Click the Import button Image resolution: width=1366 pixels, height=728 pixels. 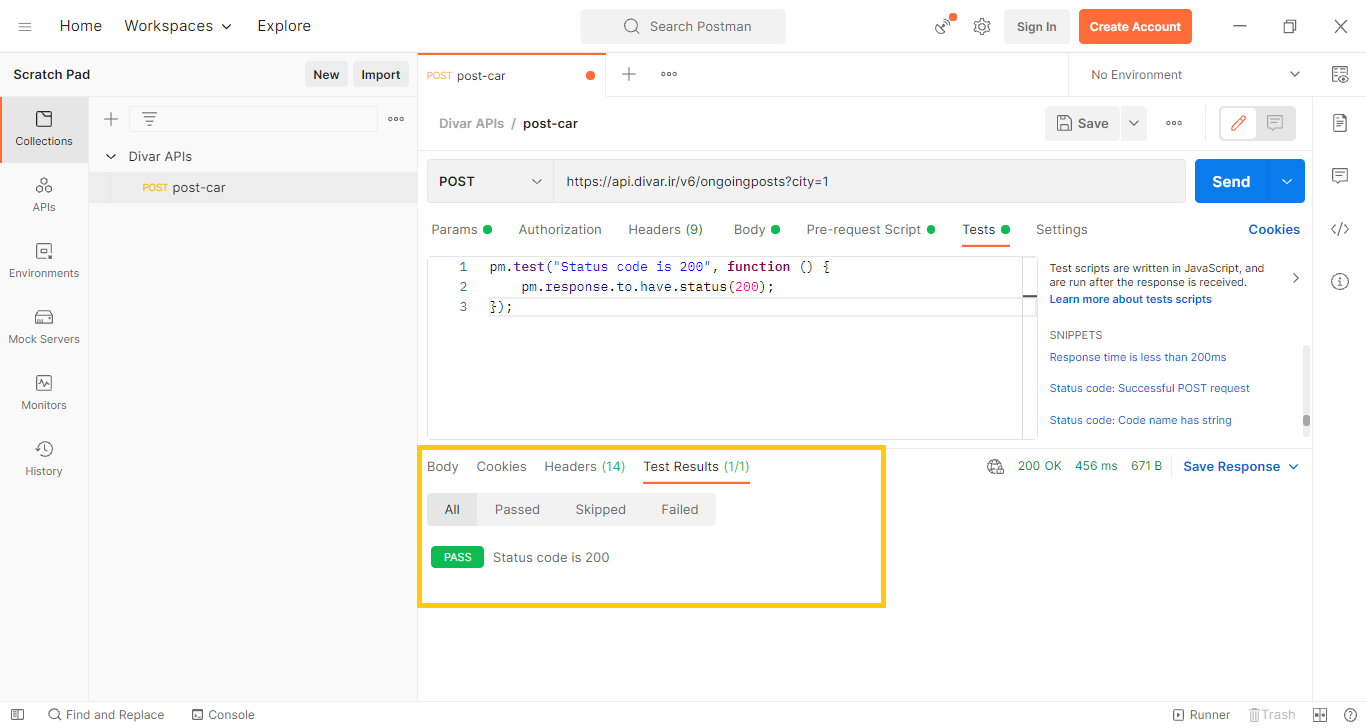pyautogui.click(x=381, y=74)
